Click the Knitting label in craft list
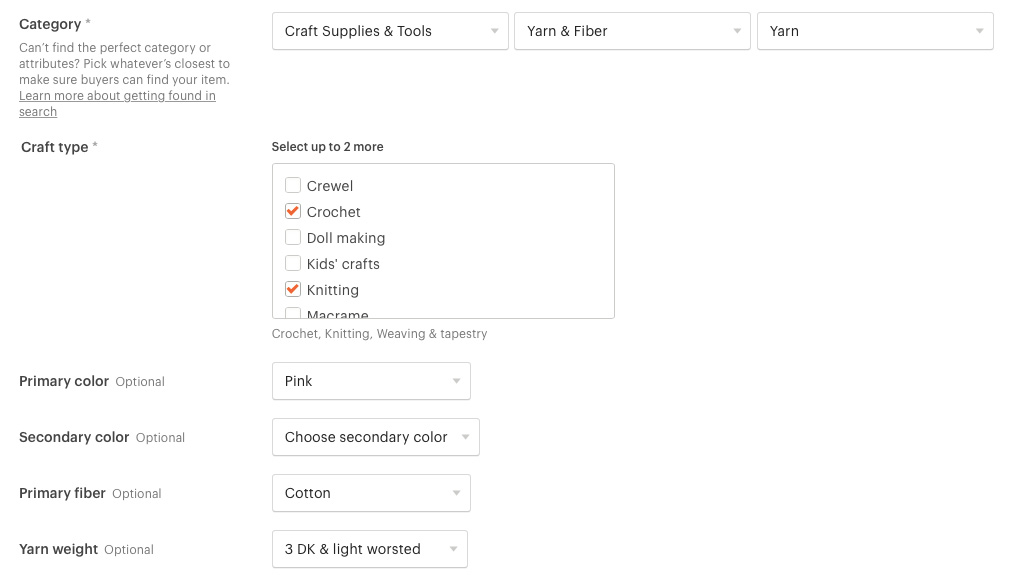The height and width of the screenshot is (580, 1009). pos(333,290)
